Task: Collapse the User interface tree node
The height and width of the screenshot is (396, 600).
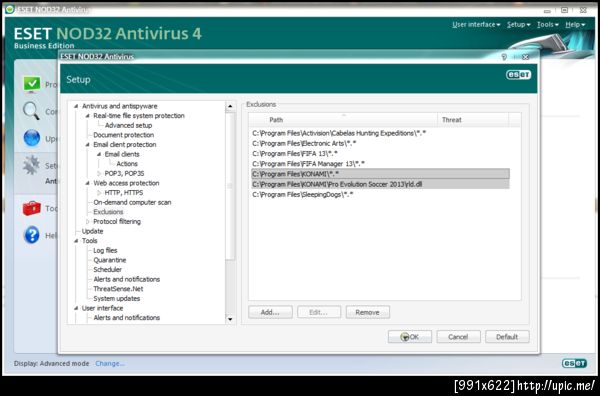Action: pyautogui.click(x=76, y=308)
